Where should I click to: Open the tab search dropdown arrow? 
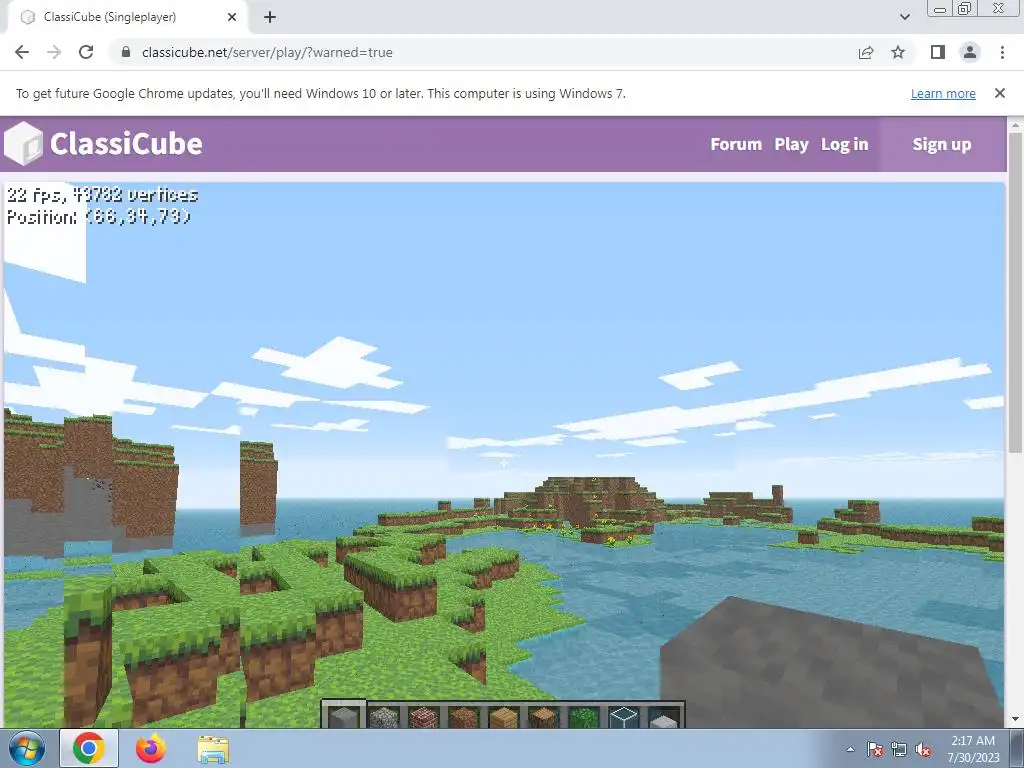pyautogui.click(x=904, y=17)
